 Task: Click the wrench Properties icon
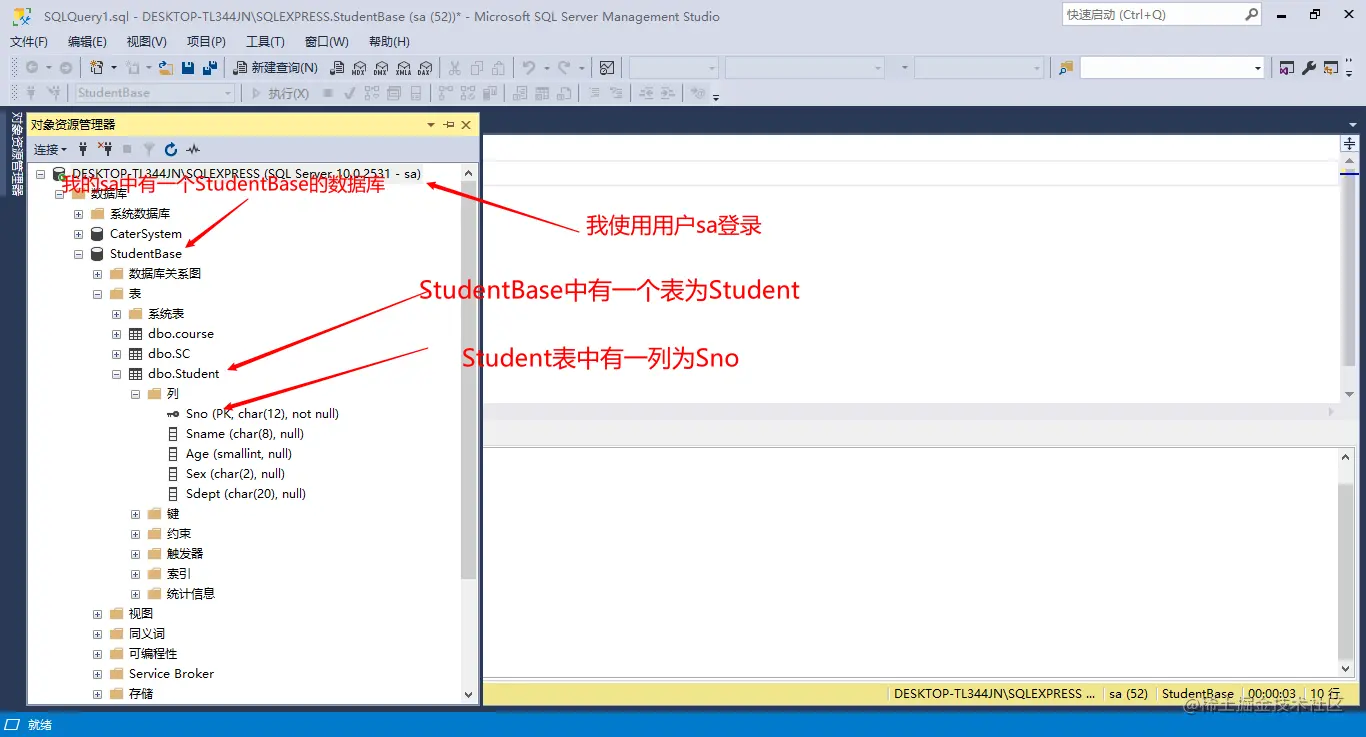click(x=1309, y=68)
